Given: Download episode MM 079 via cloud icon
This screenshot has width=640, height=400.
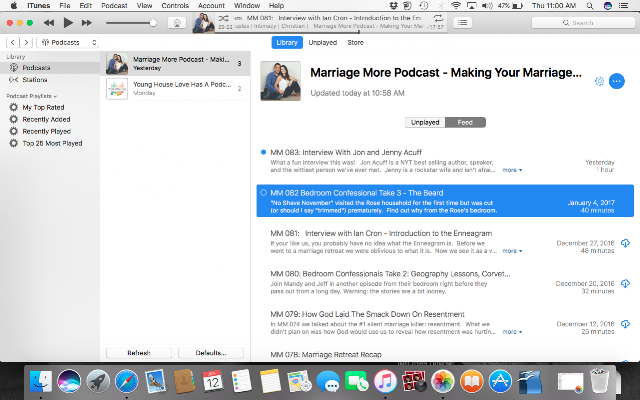Looking at the screenshot, I should pyautogui.click(x=625, y=324).
